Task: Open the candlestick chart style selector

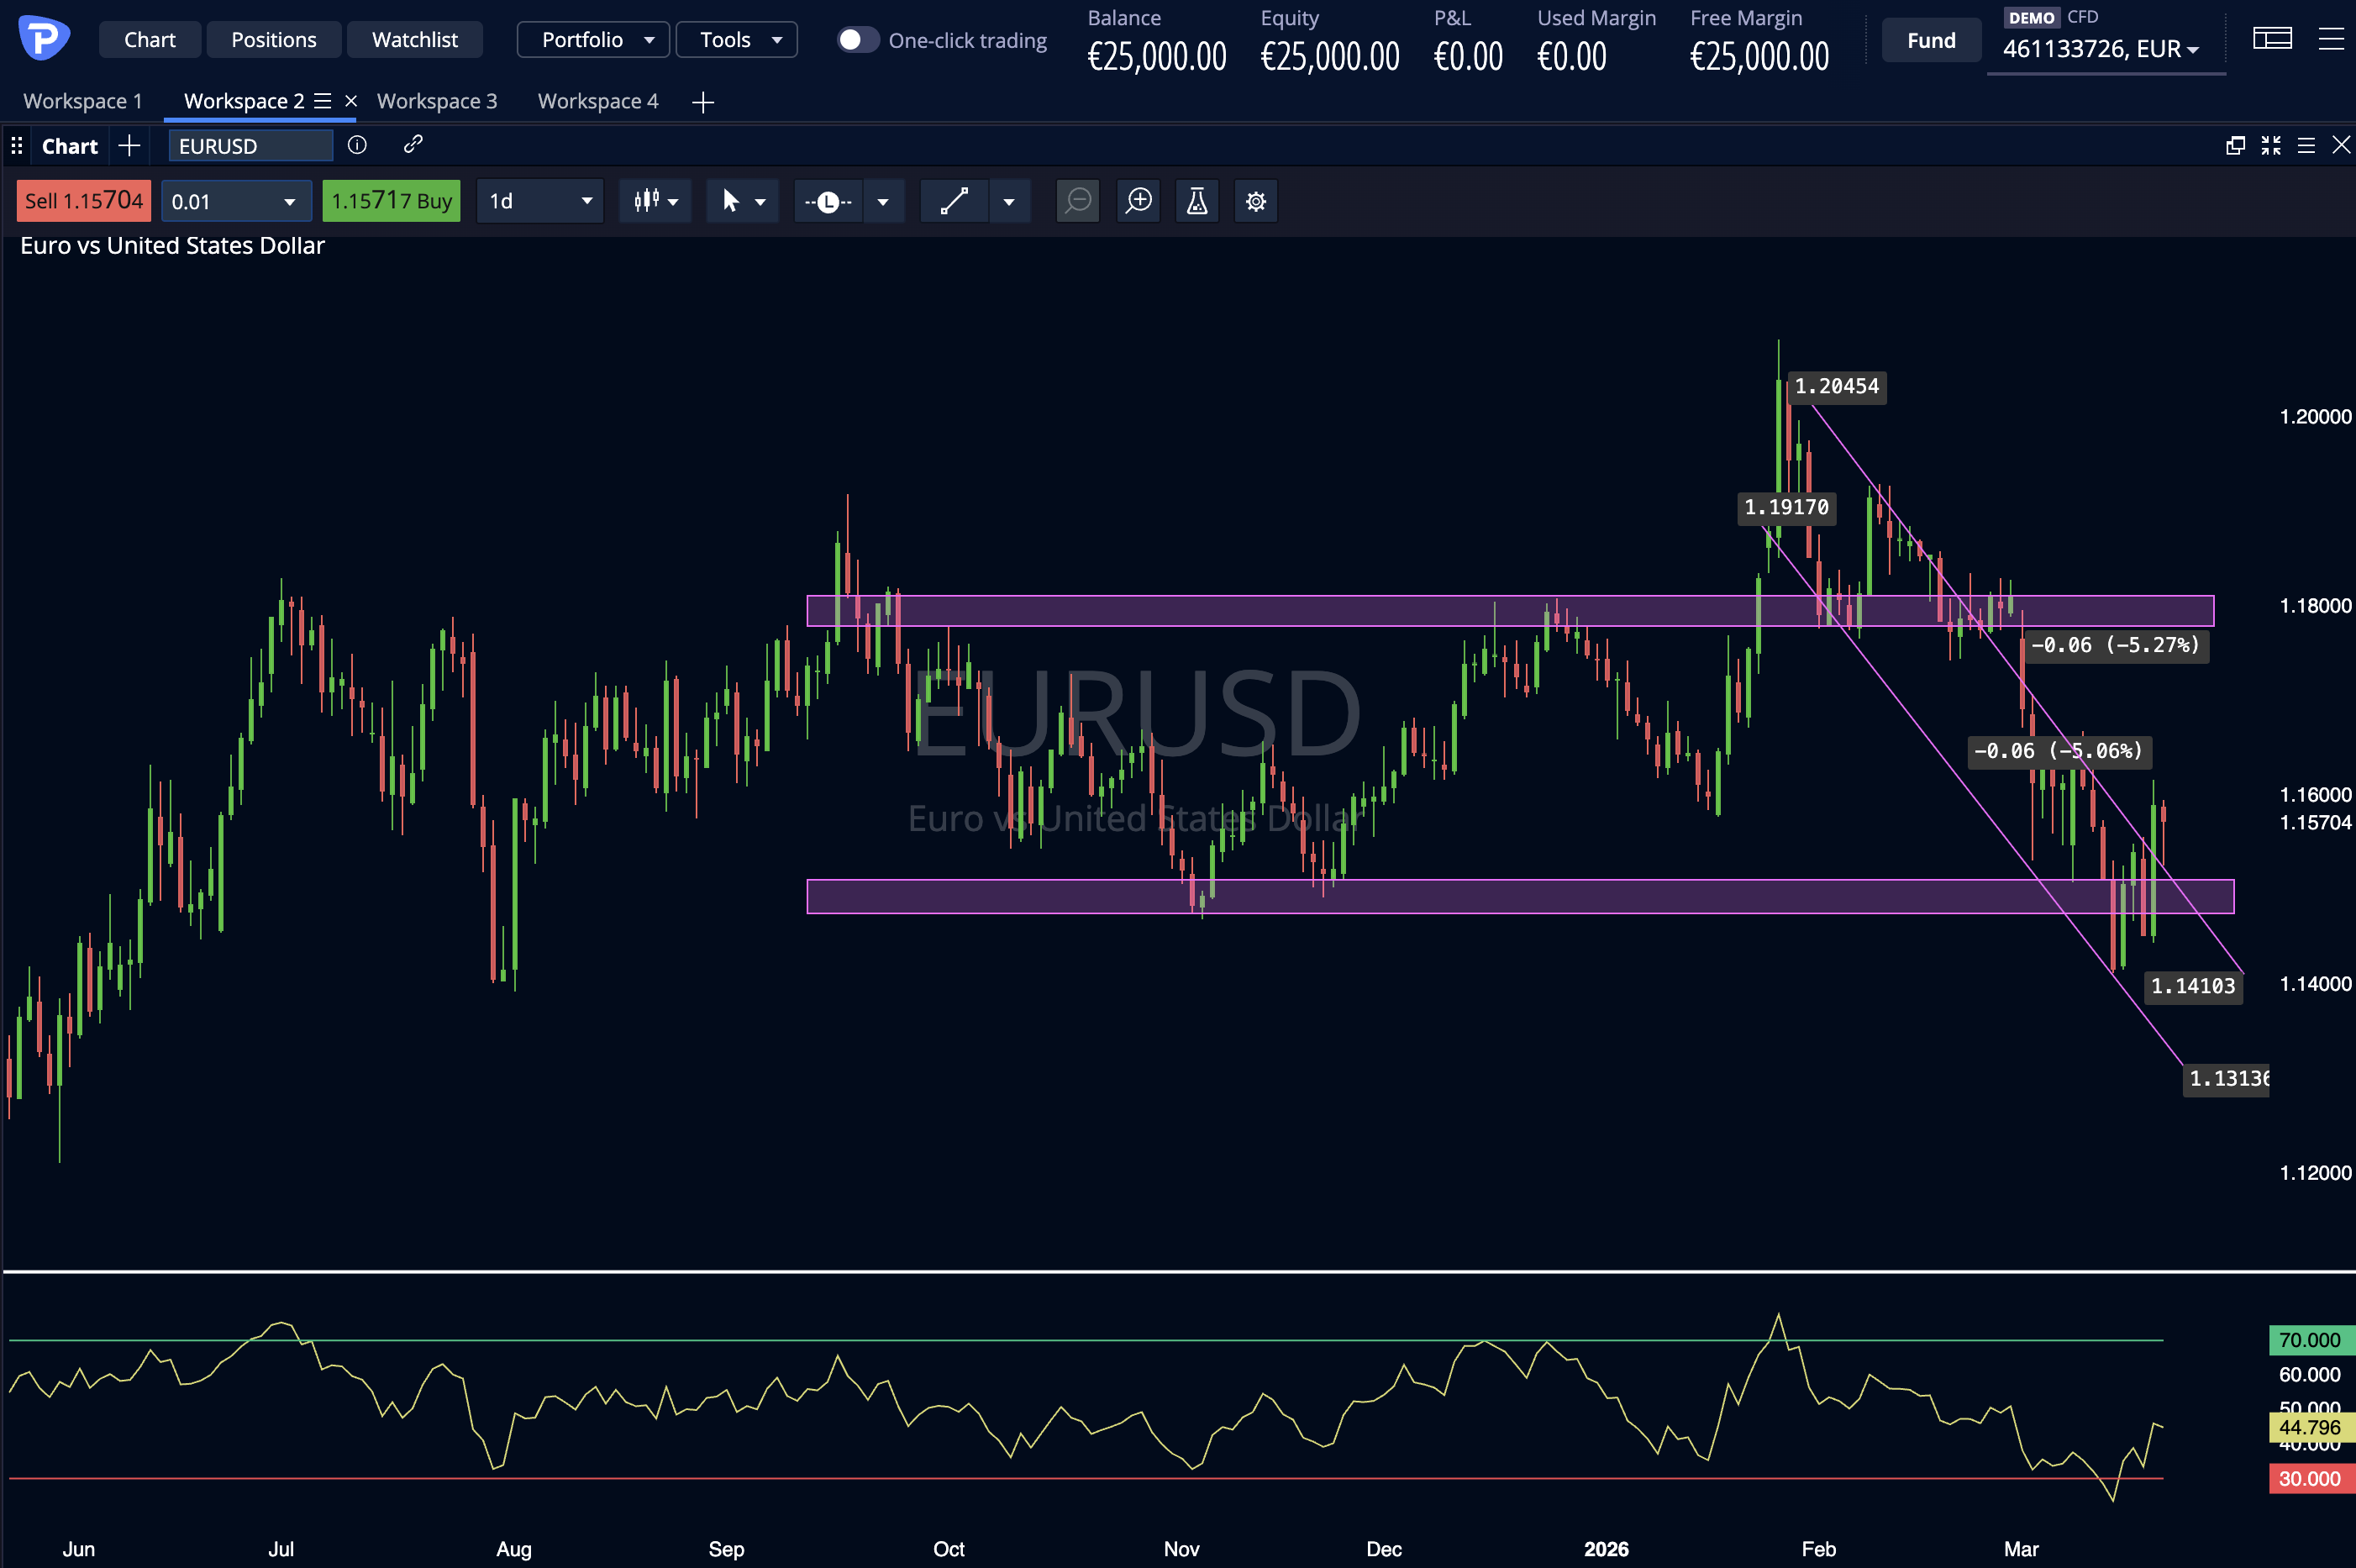Action: tap(655, 200)
